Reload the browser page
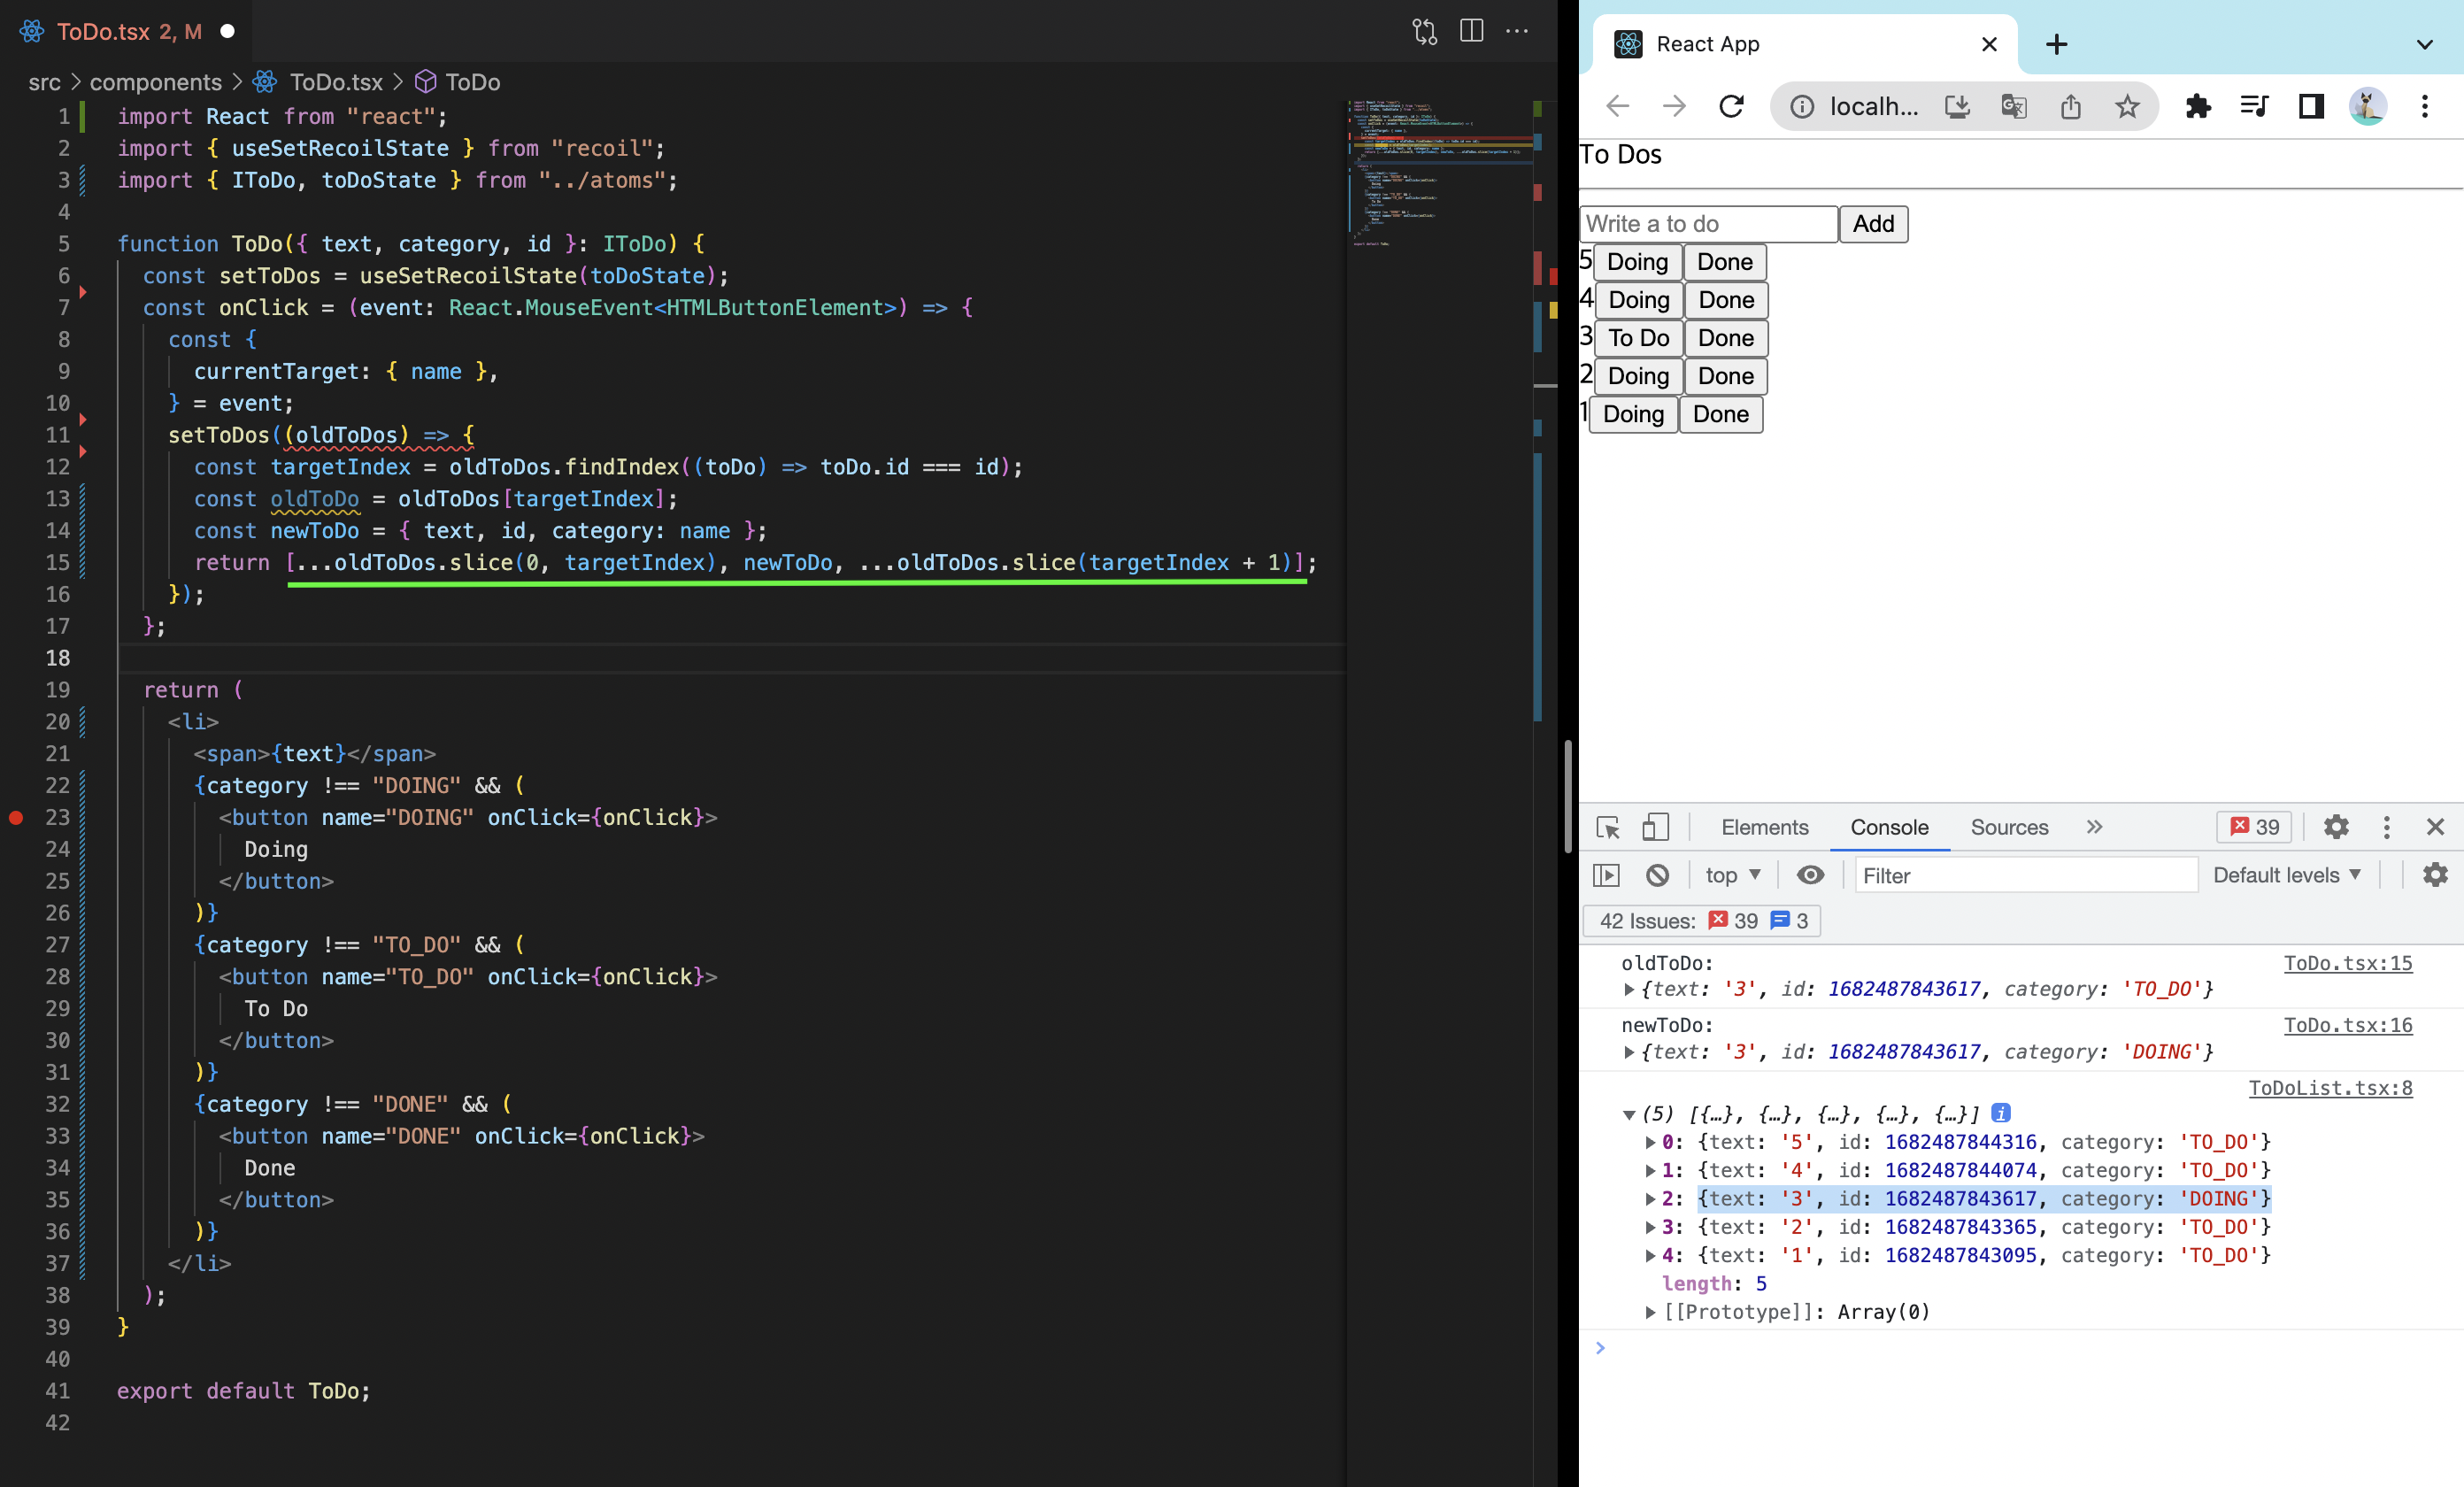The image size is (2464, 1487). [1731, 106]
